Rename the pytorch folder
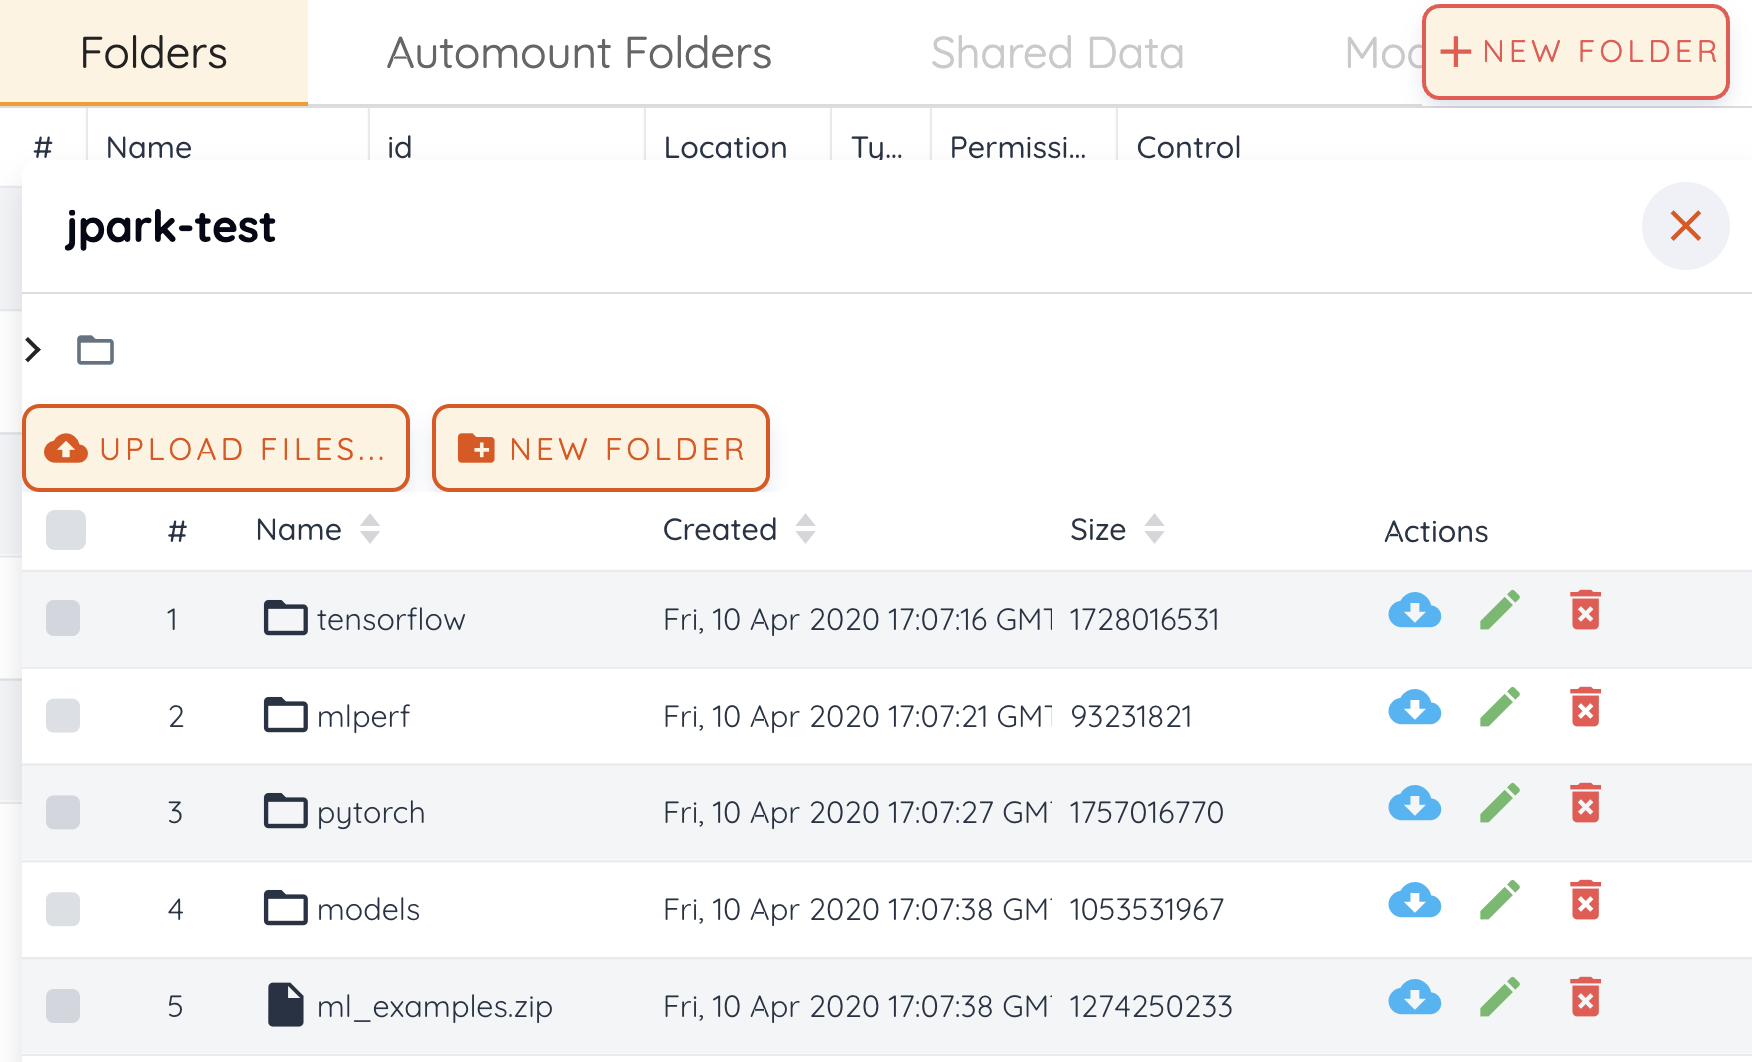 pyautogui.click(x=1500, y=803)
